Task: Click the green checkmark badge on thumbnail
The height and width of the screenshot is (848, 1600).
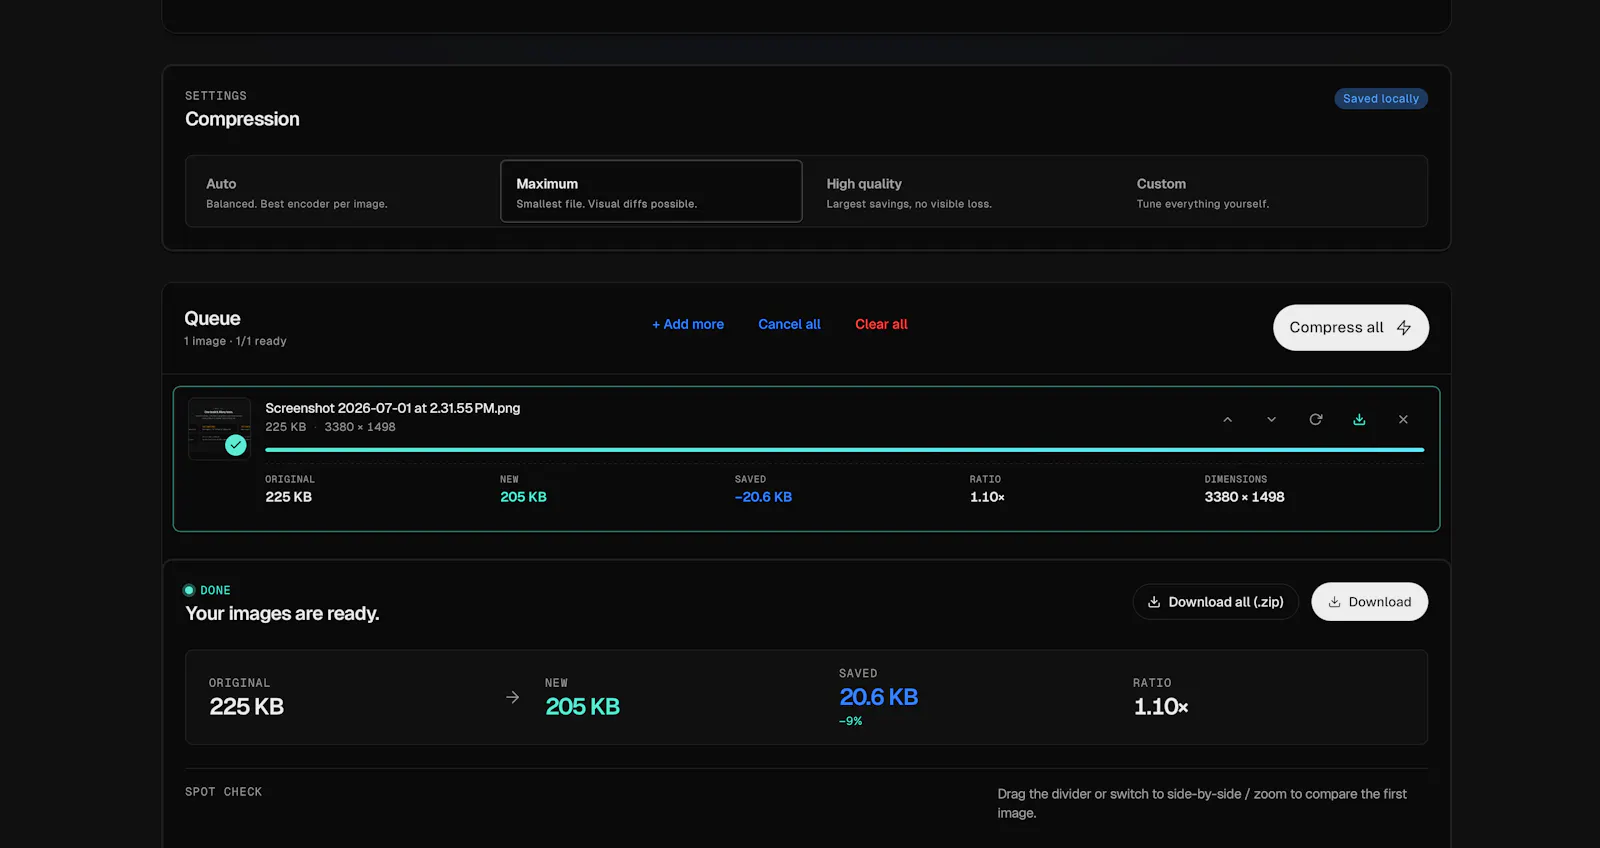Action: tap(236, 445)
